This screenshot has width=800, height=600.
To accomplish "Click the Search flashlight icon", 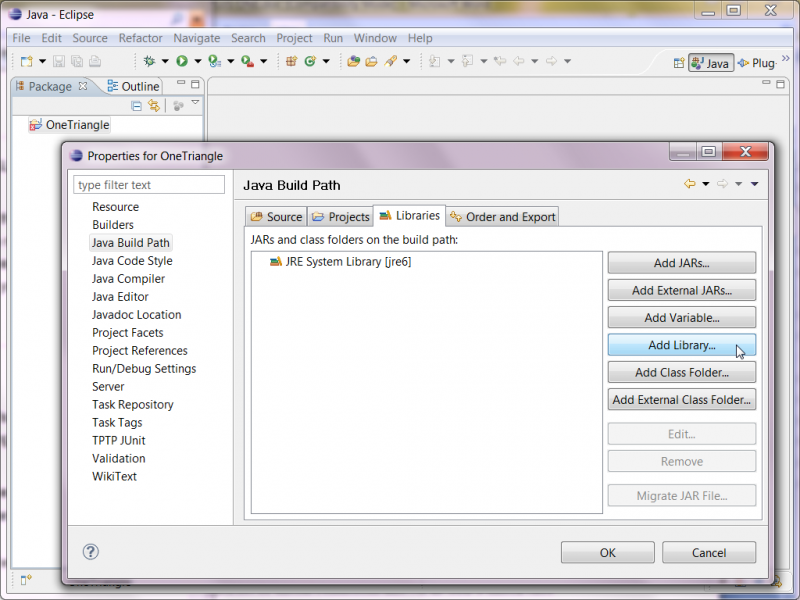I will (390, 61).
